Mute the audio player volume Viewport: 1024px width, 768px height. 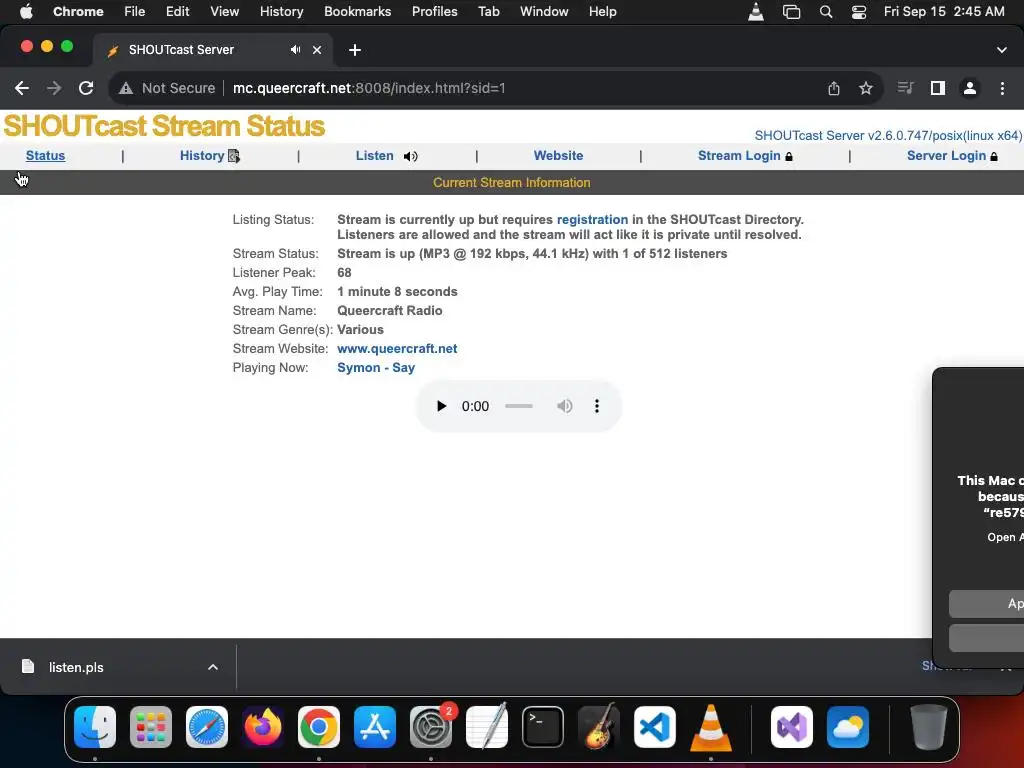pos(564,406)
